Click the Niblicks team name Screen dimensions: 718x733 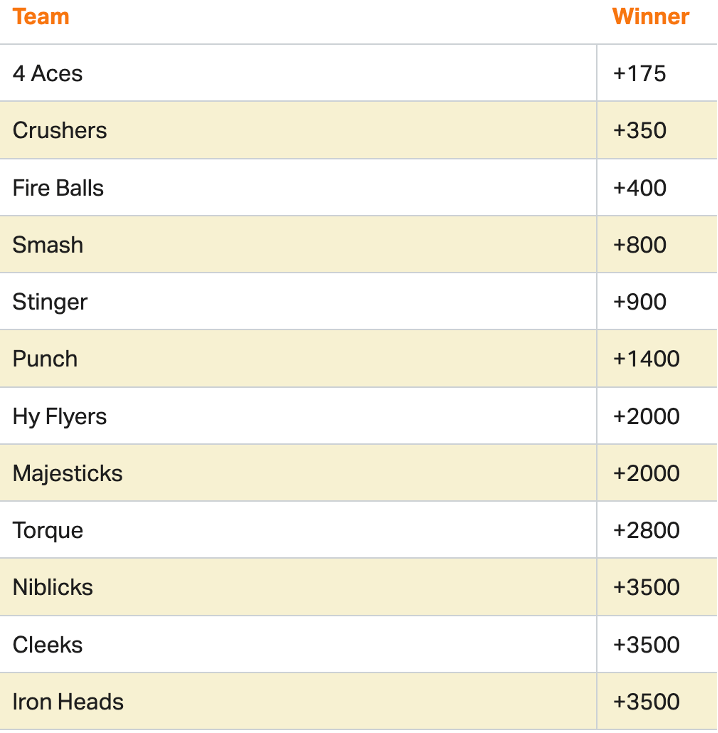(53, 587)
